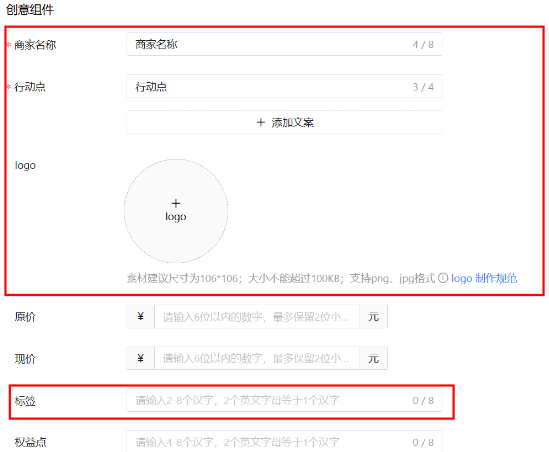This screenshot has width=549, height=452.
Task: Click the 4 / 8 character counter
Action: (x=423, y=45)
